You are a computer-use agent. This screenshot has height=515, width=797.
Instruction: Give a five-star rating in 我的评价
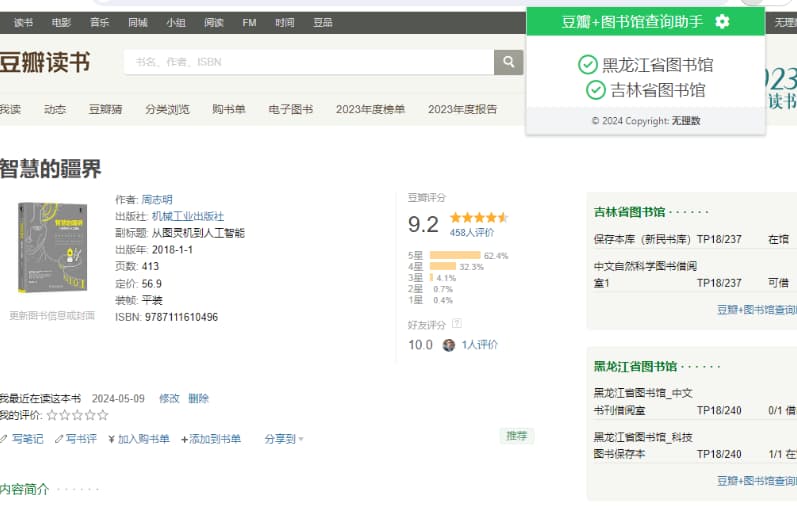tap(103, 415)
